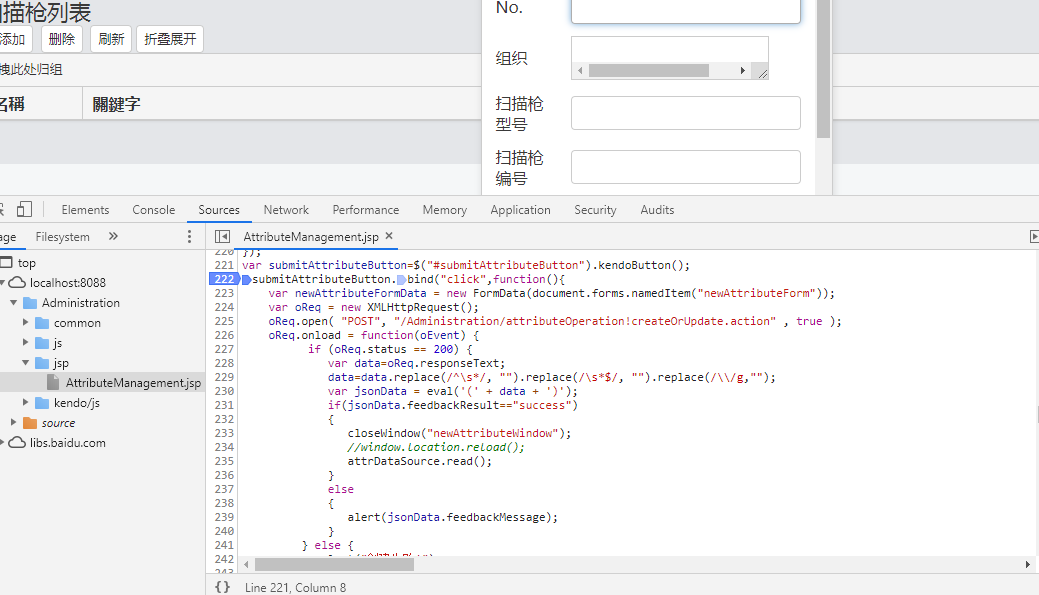Toggle the breakpoint on line 222

(x=224, y=279)
